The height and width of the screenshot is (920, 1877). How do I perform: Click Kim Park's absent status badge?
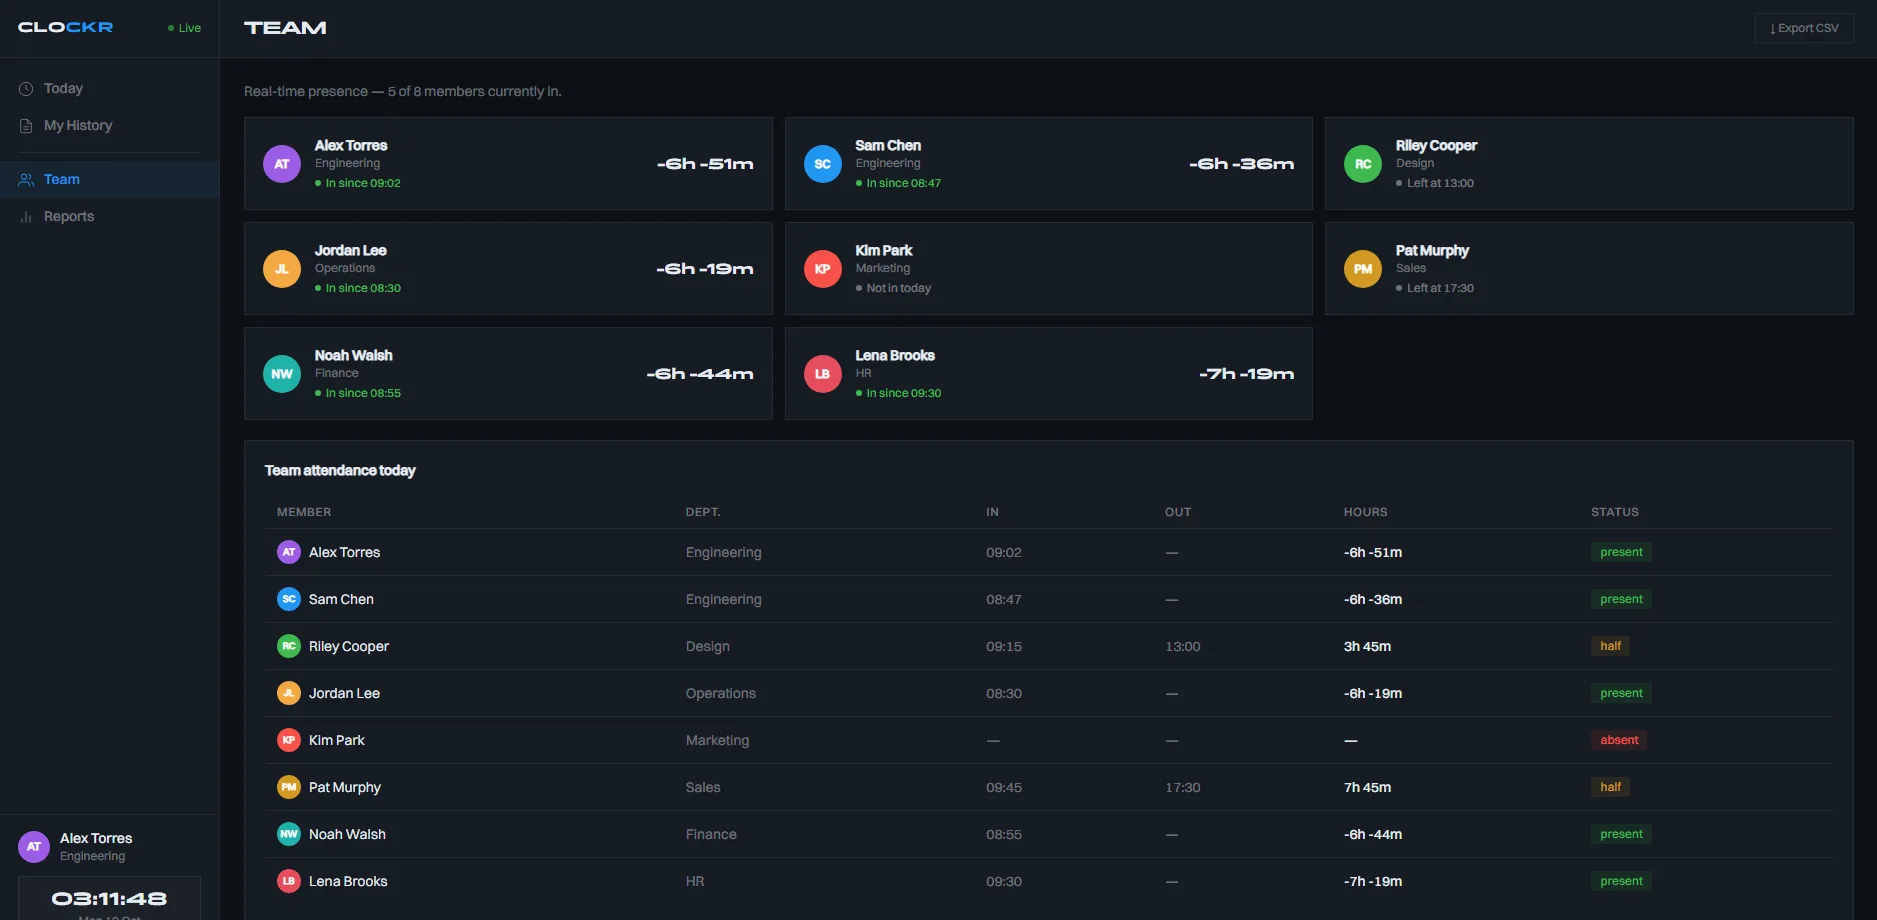click(1619, 740)
